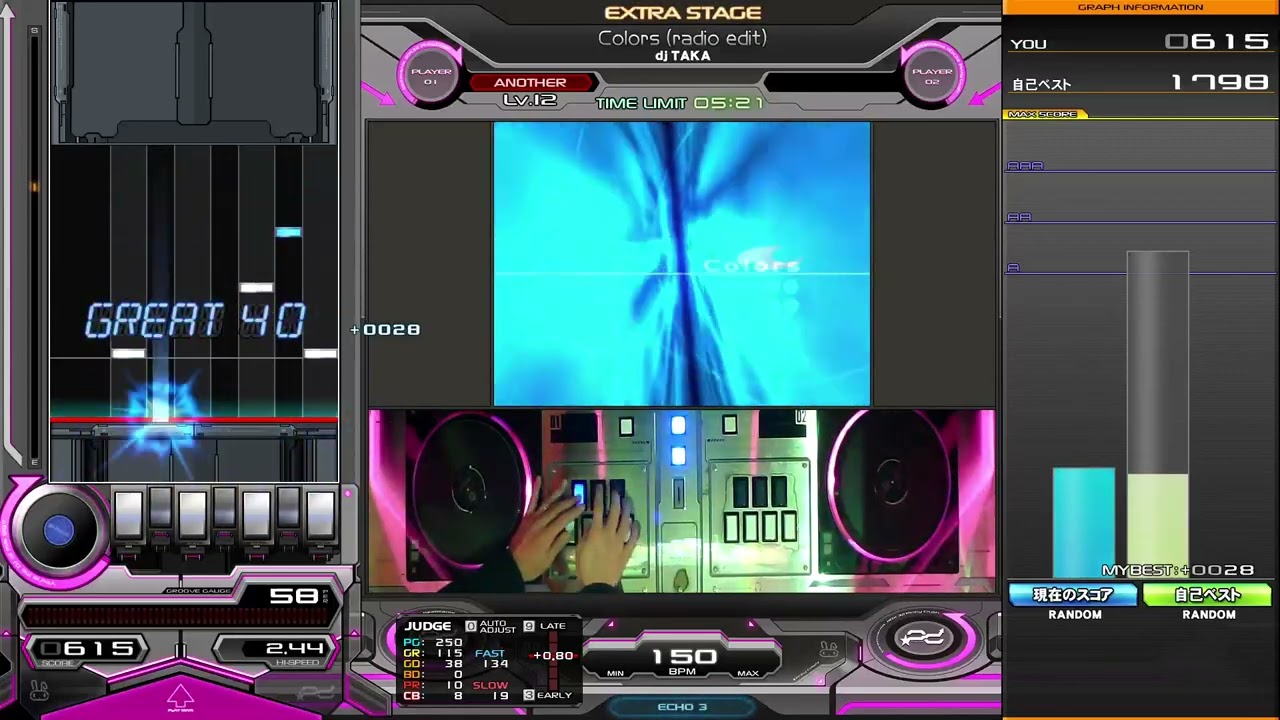Click the PG: 250 judge row
1280x720 pixels.
[433, 642]
